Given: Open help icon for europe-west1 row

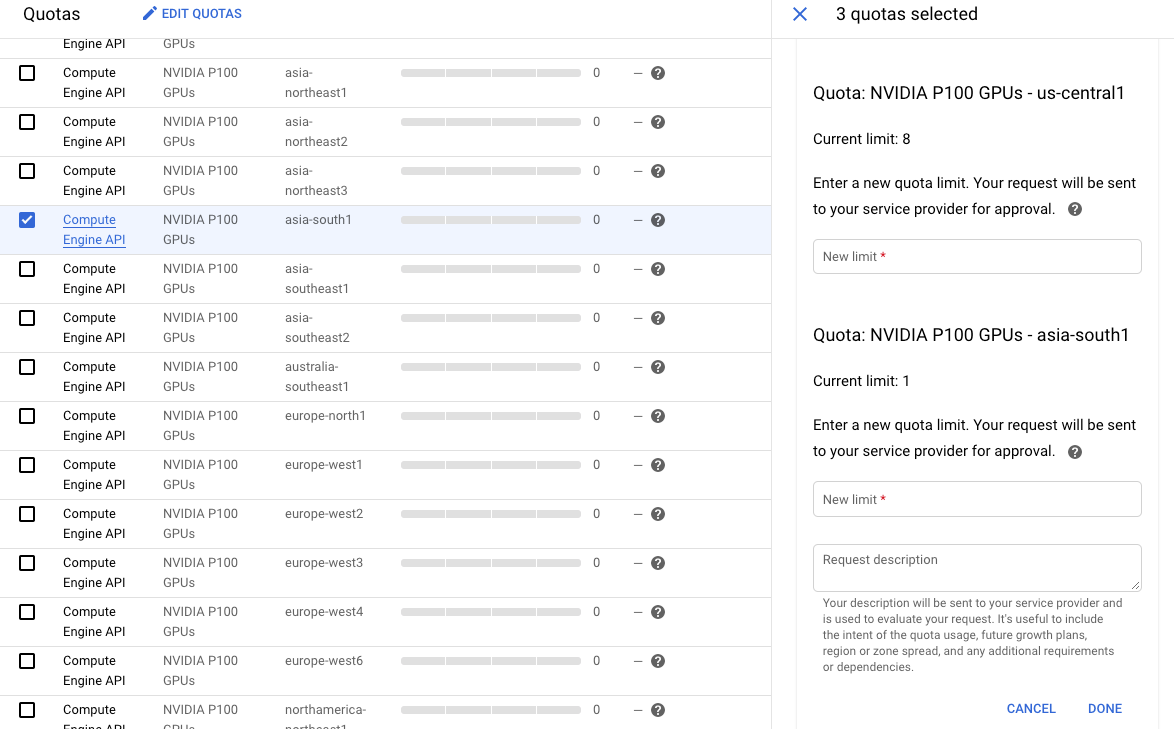Looking at the screenshot, I should (x=658, y=466).
